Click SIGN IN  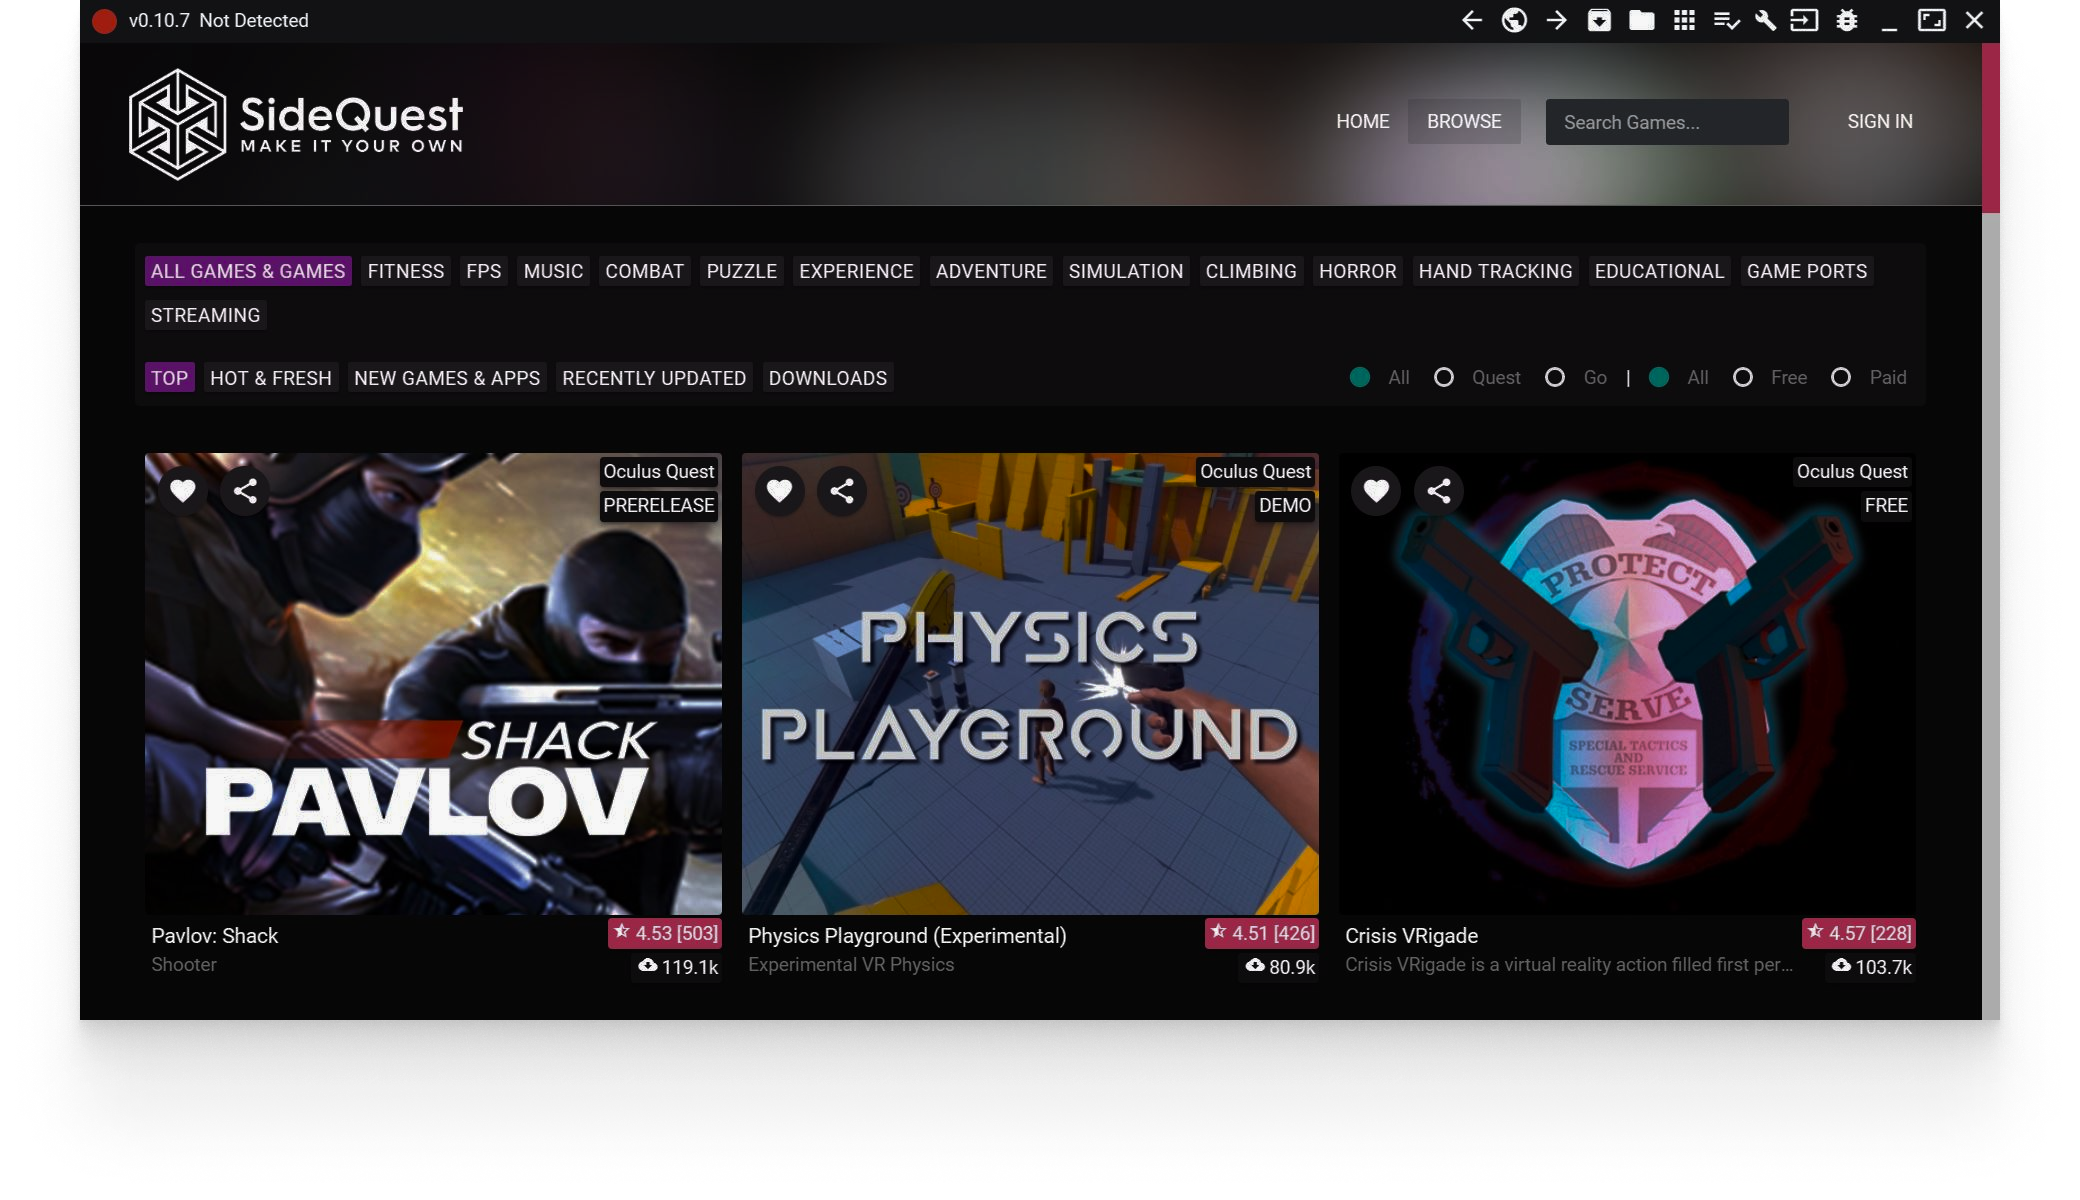click(x=1880, y=121)
